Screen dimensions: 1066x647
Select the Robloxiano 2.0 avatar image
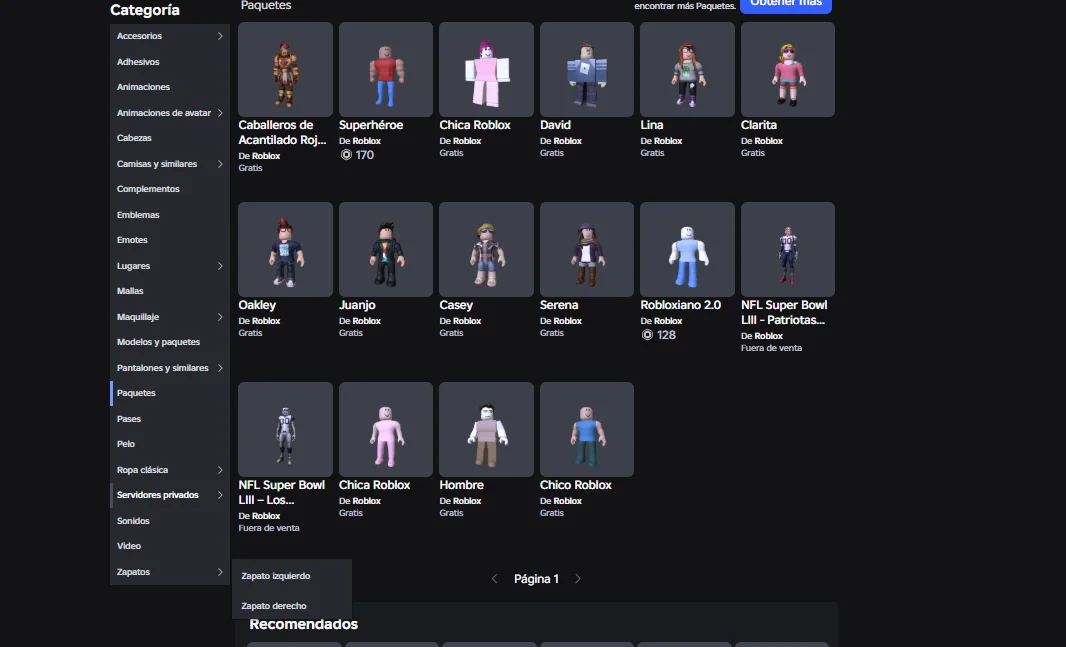[x=687, y=249]
